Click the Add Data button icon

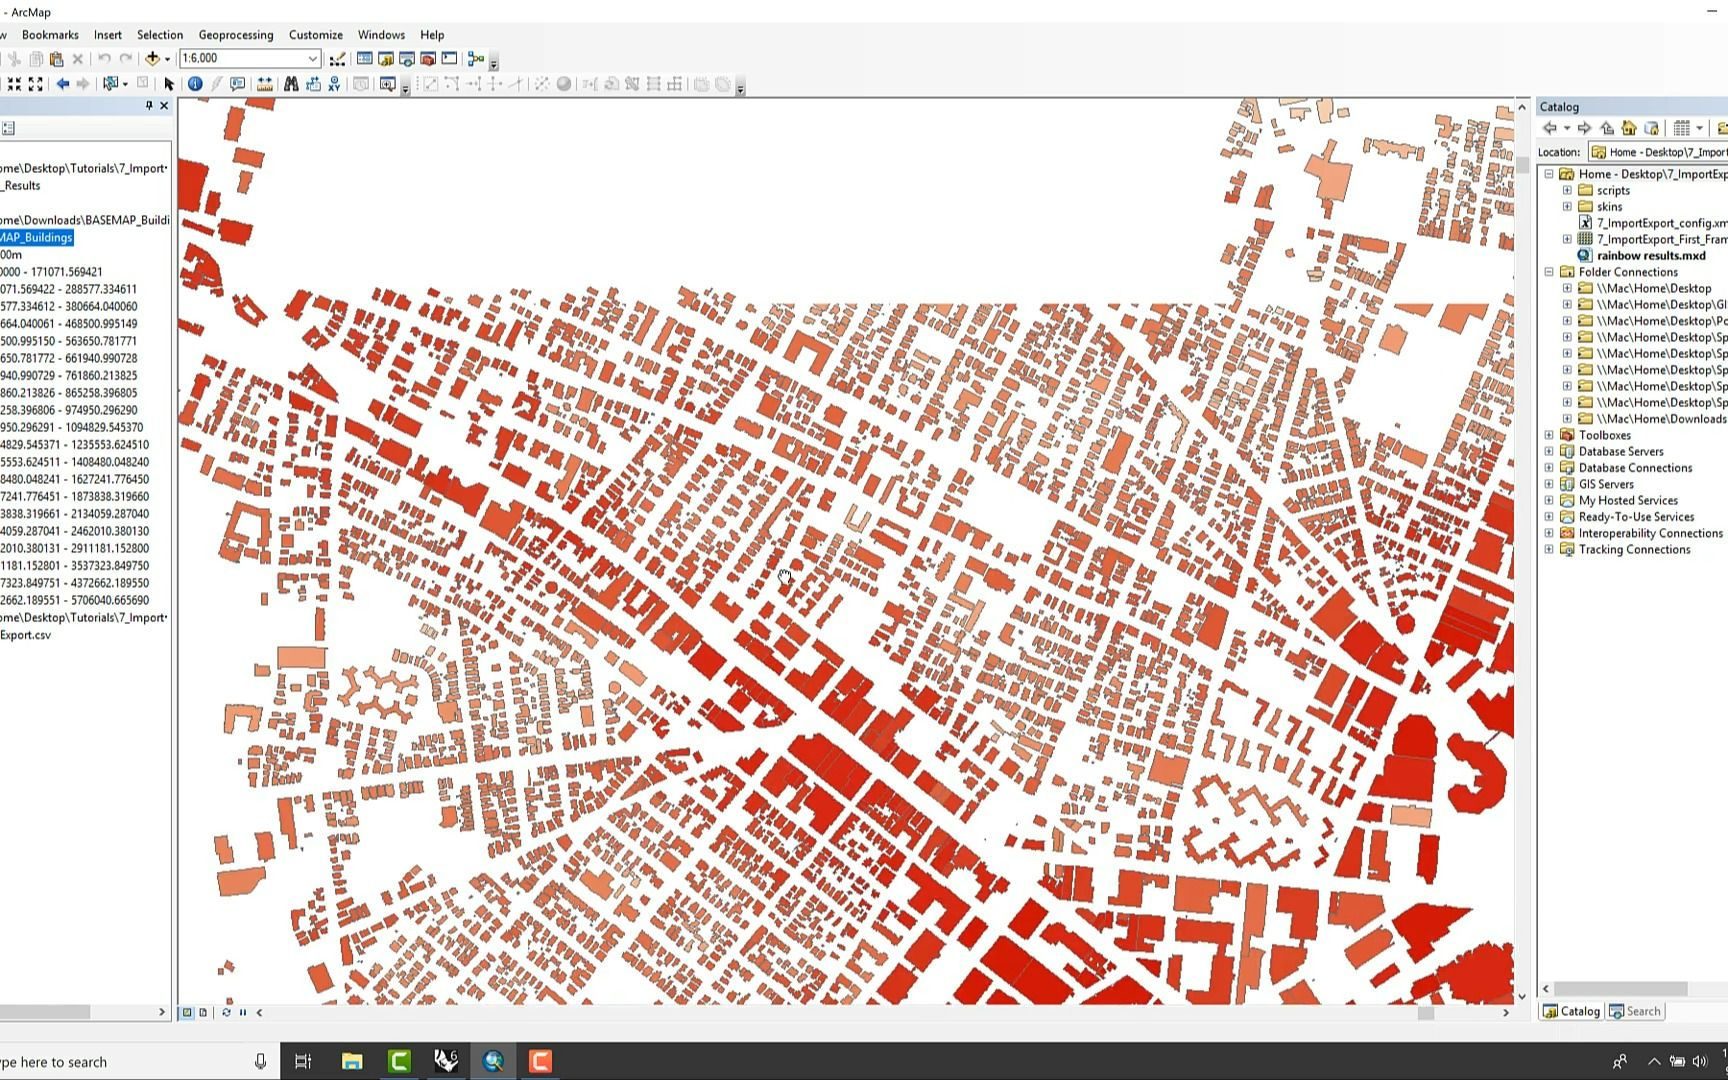[x=152, y=59]
